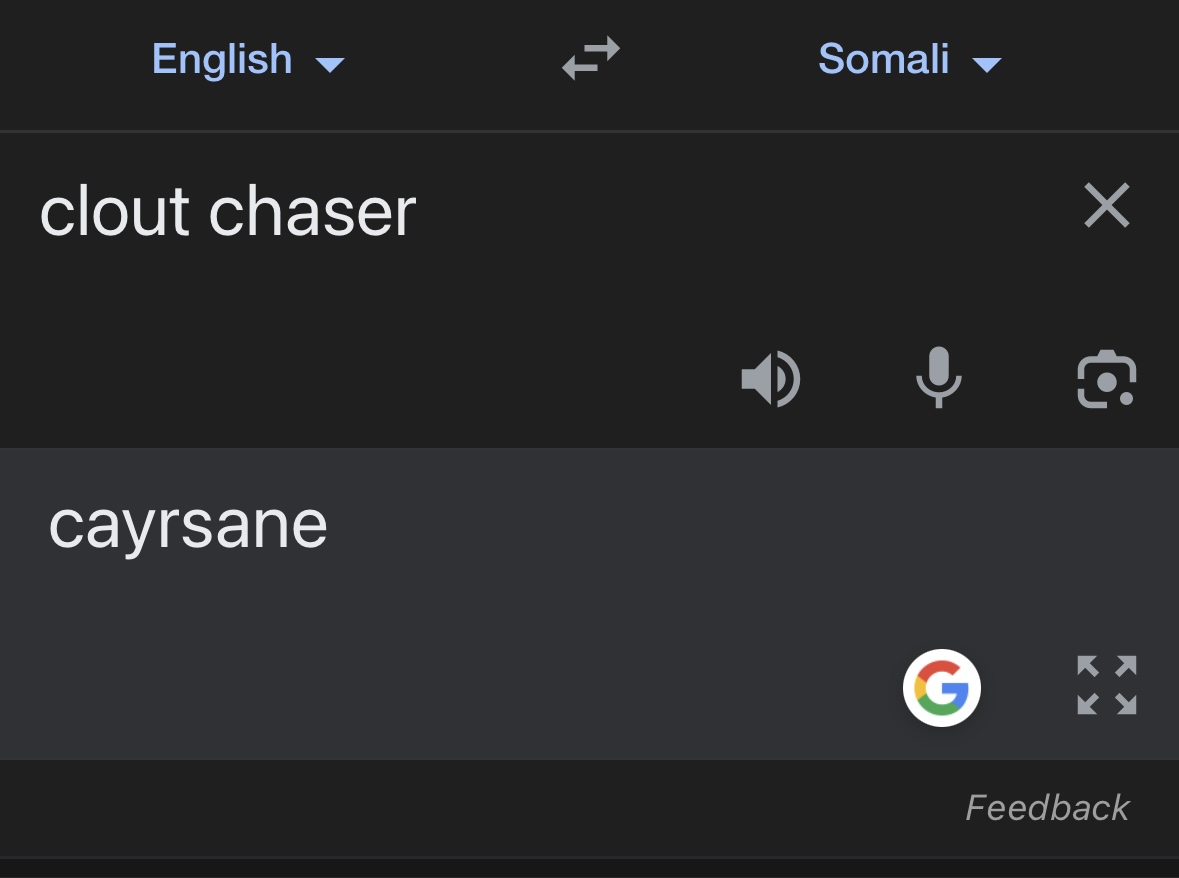Select the English source language label
This screenshot has height=878, width=1179.
pos(222,59)
